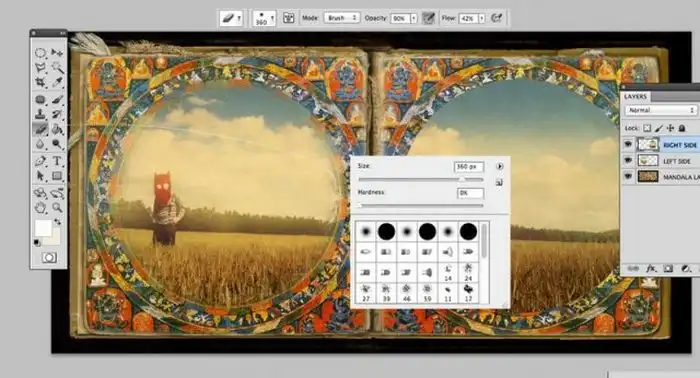Select the Spot Healing Brush tool
The height and width of the screenshot is (378, 700).
(x=40, y=100)
